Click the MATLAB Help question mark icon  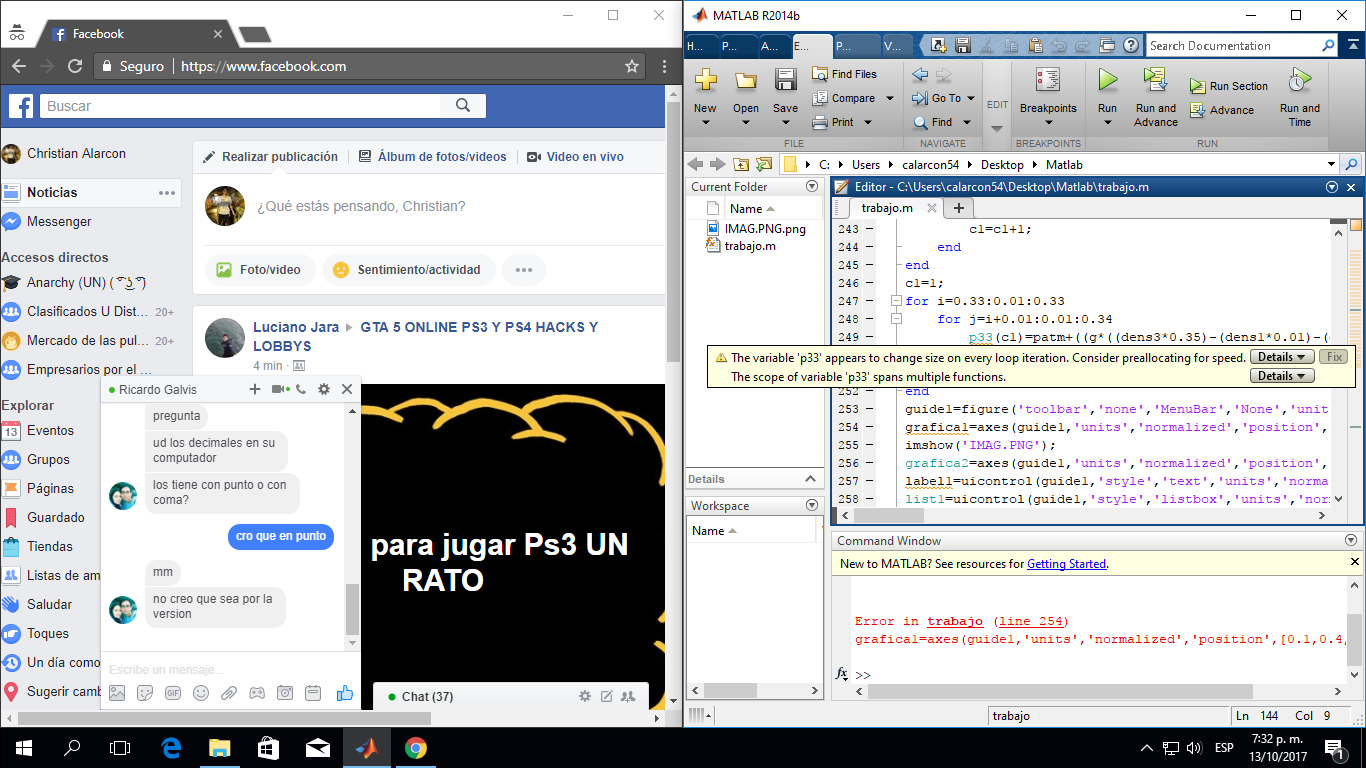pyautogui.click(x=1131, y=45)
